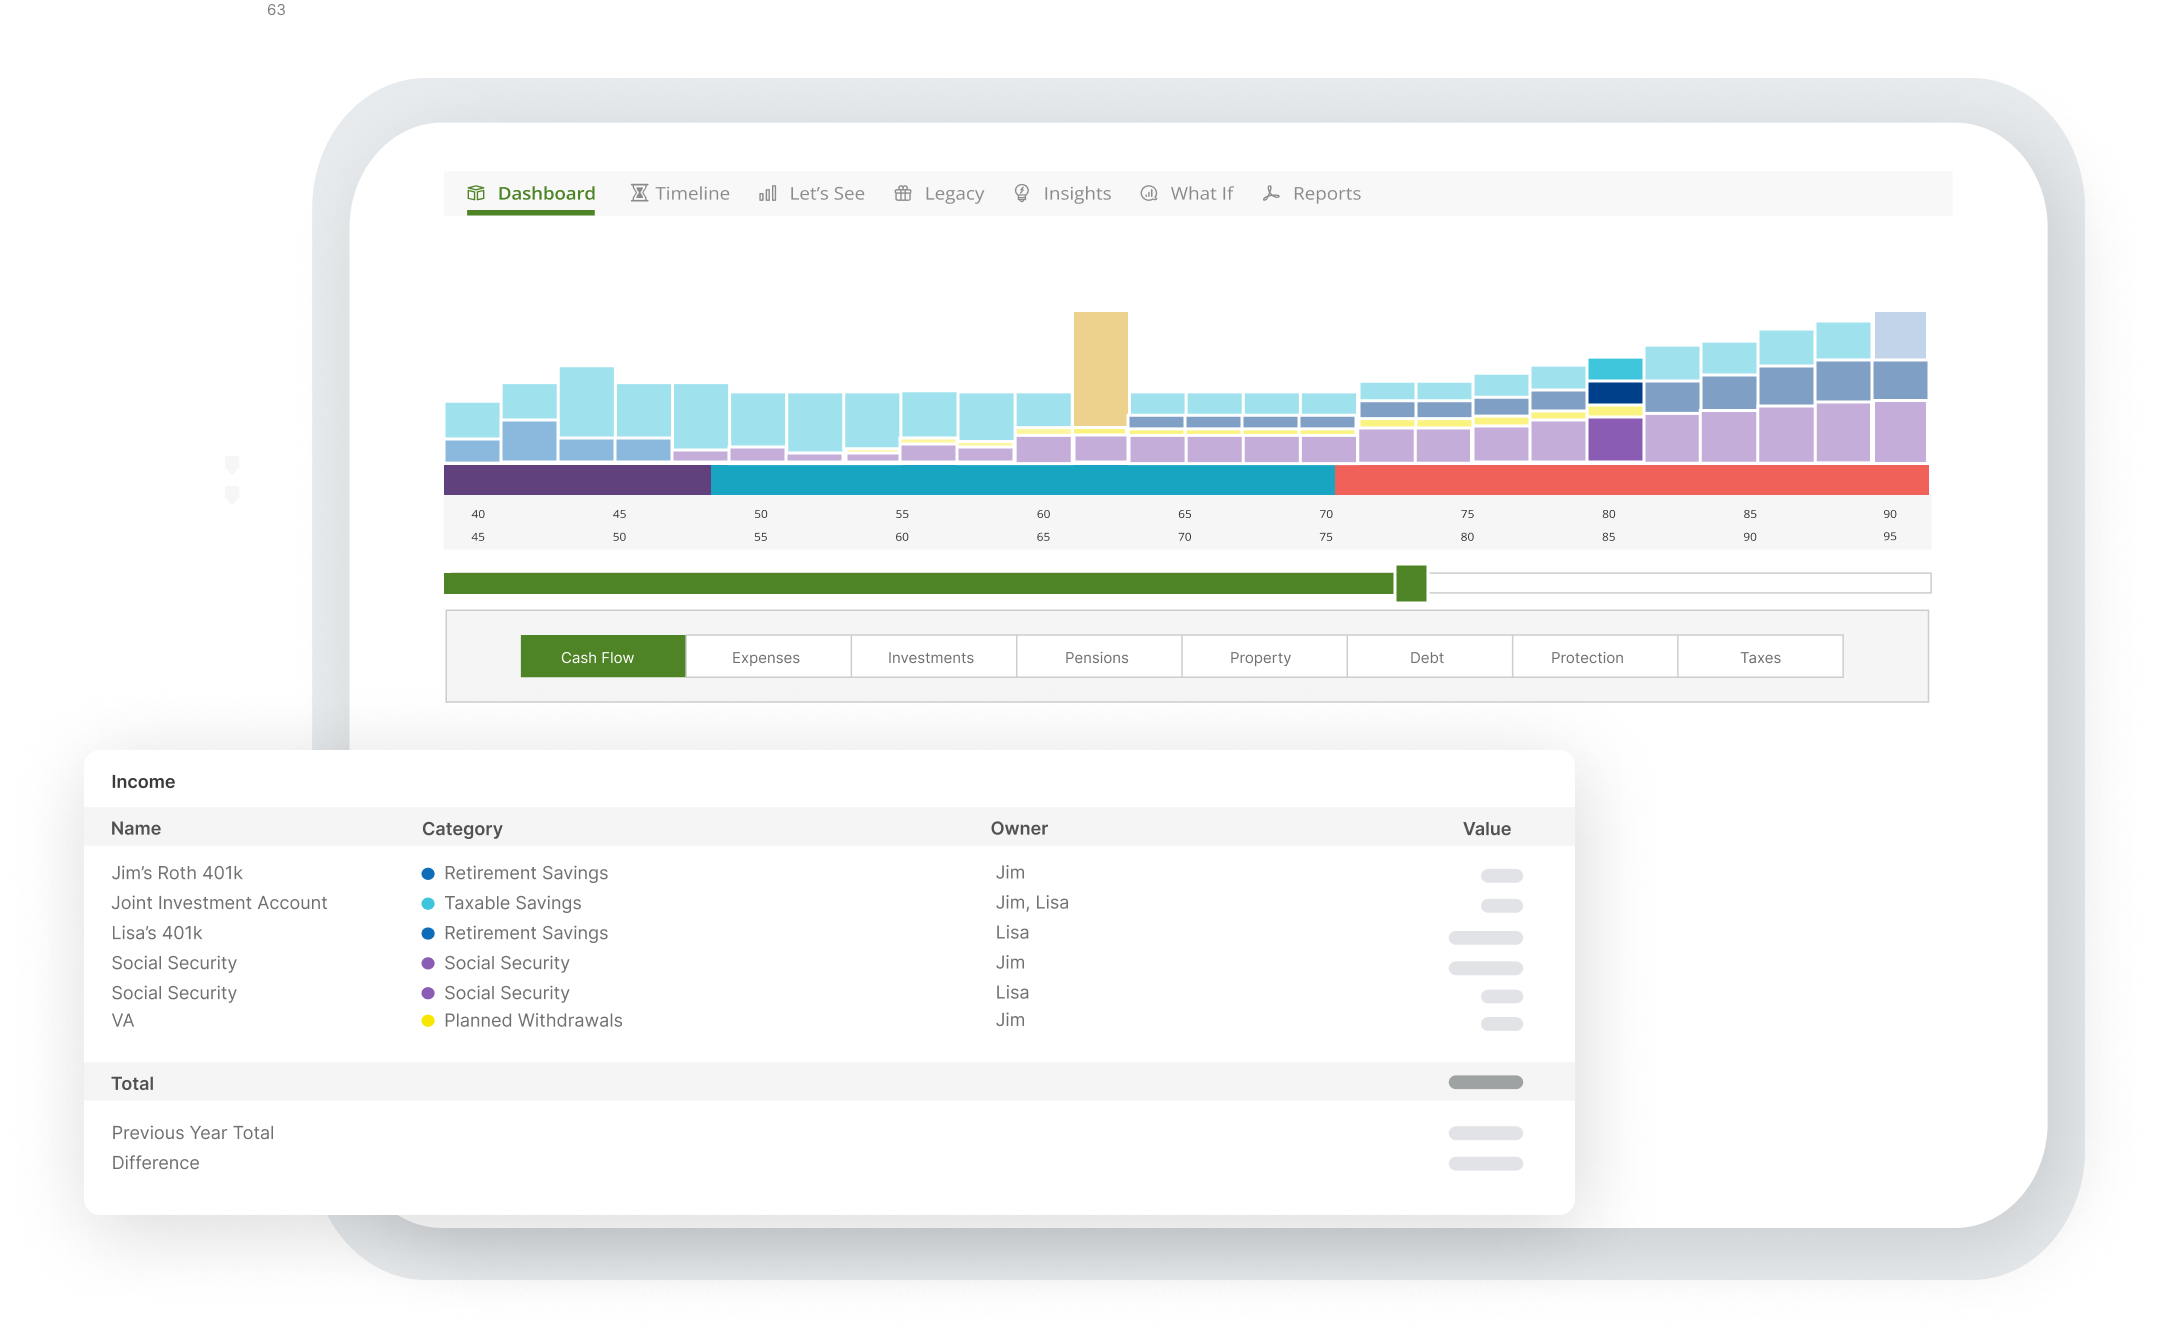Open the Property tab

pyautogui.click(x=1261, y=657)
